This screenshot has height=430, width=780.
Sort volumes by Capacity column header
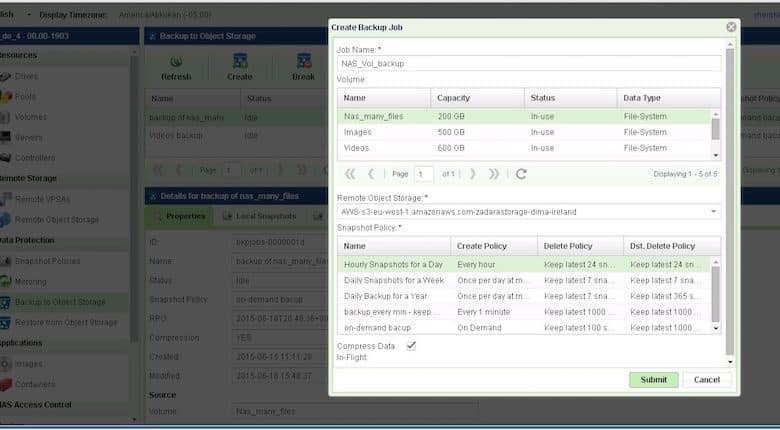[477, 98]
